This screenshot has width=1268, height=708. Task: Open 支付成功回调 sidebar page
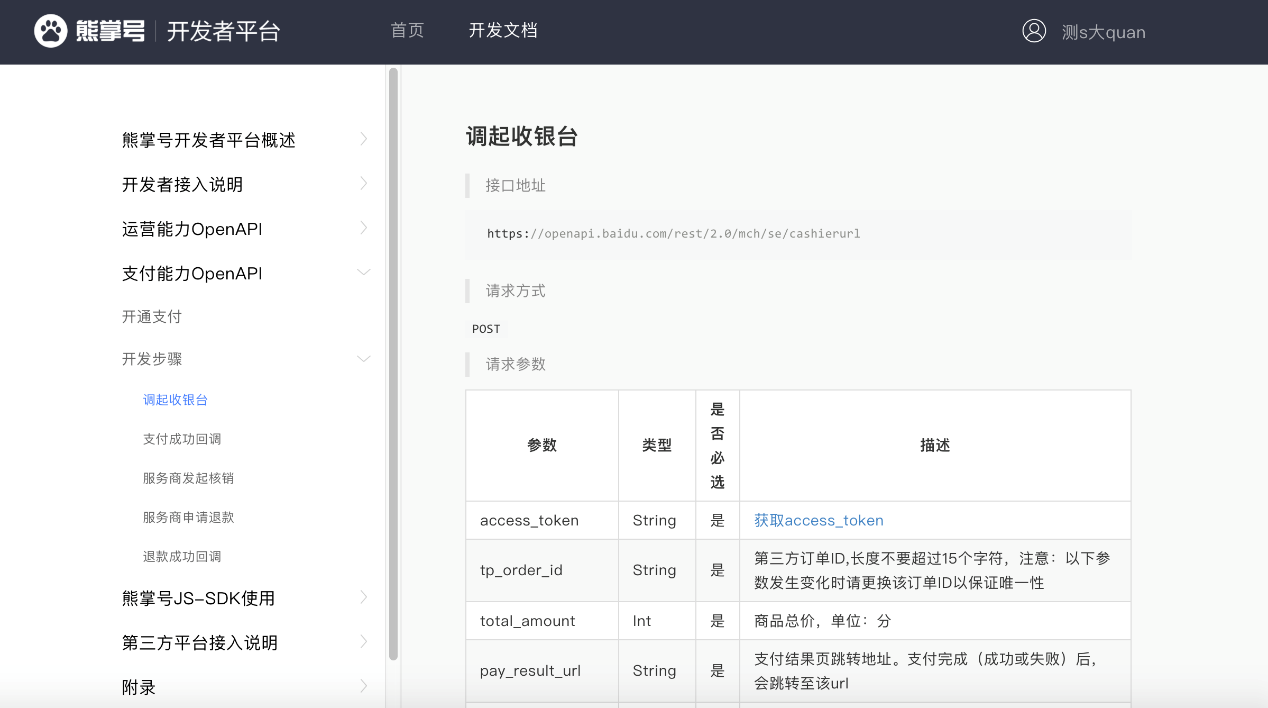(182, 439)
